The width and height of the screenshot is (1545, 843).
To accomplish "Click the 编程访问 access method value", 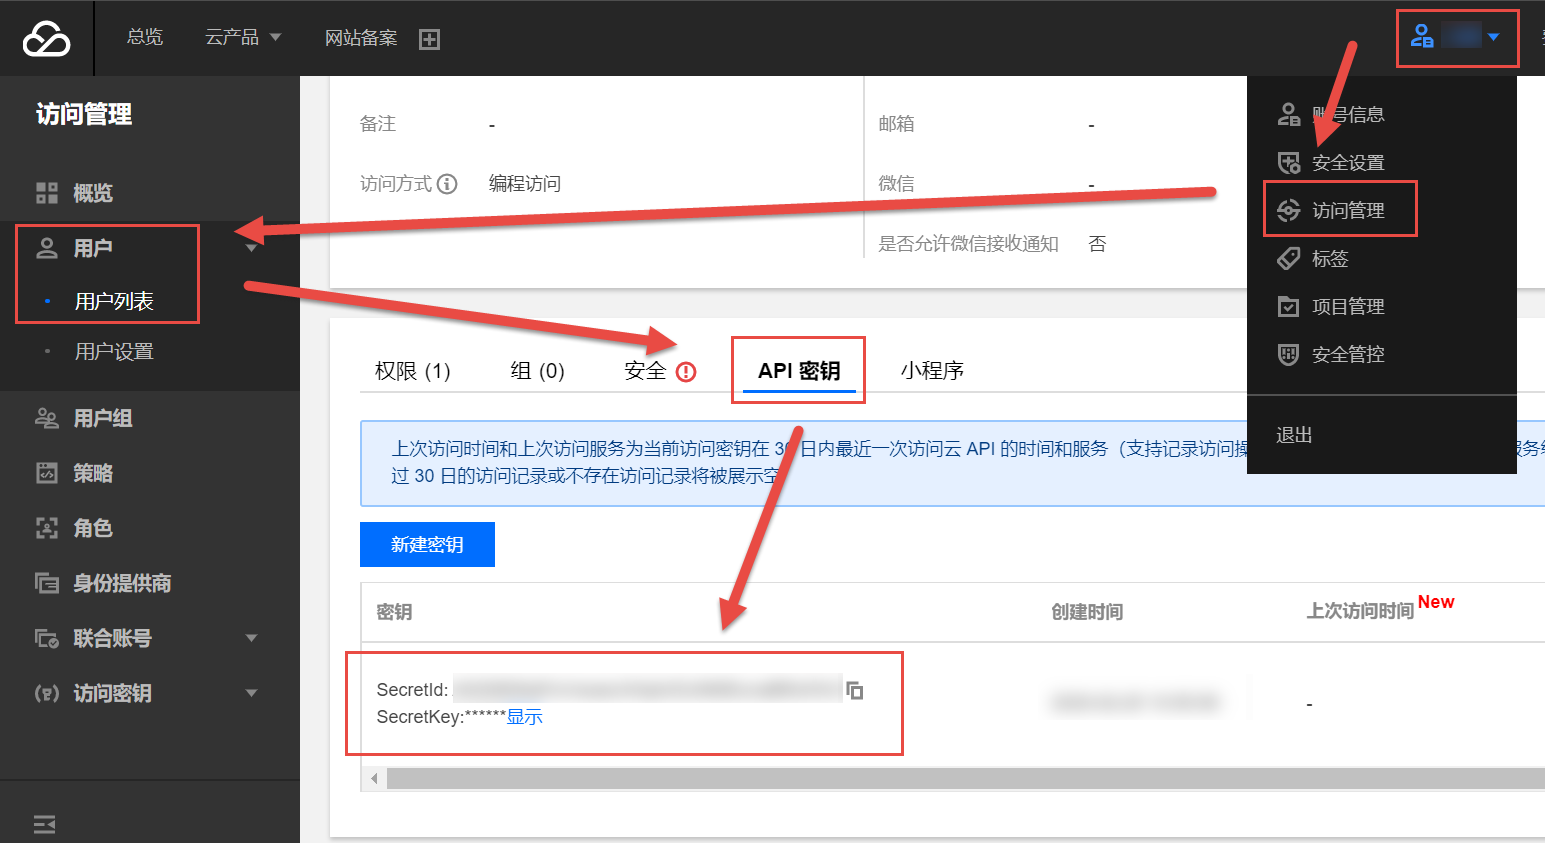I will (x=525, y=184).
